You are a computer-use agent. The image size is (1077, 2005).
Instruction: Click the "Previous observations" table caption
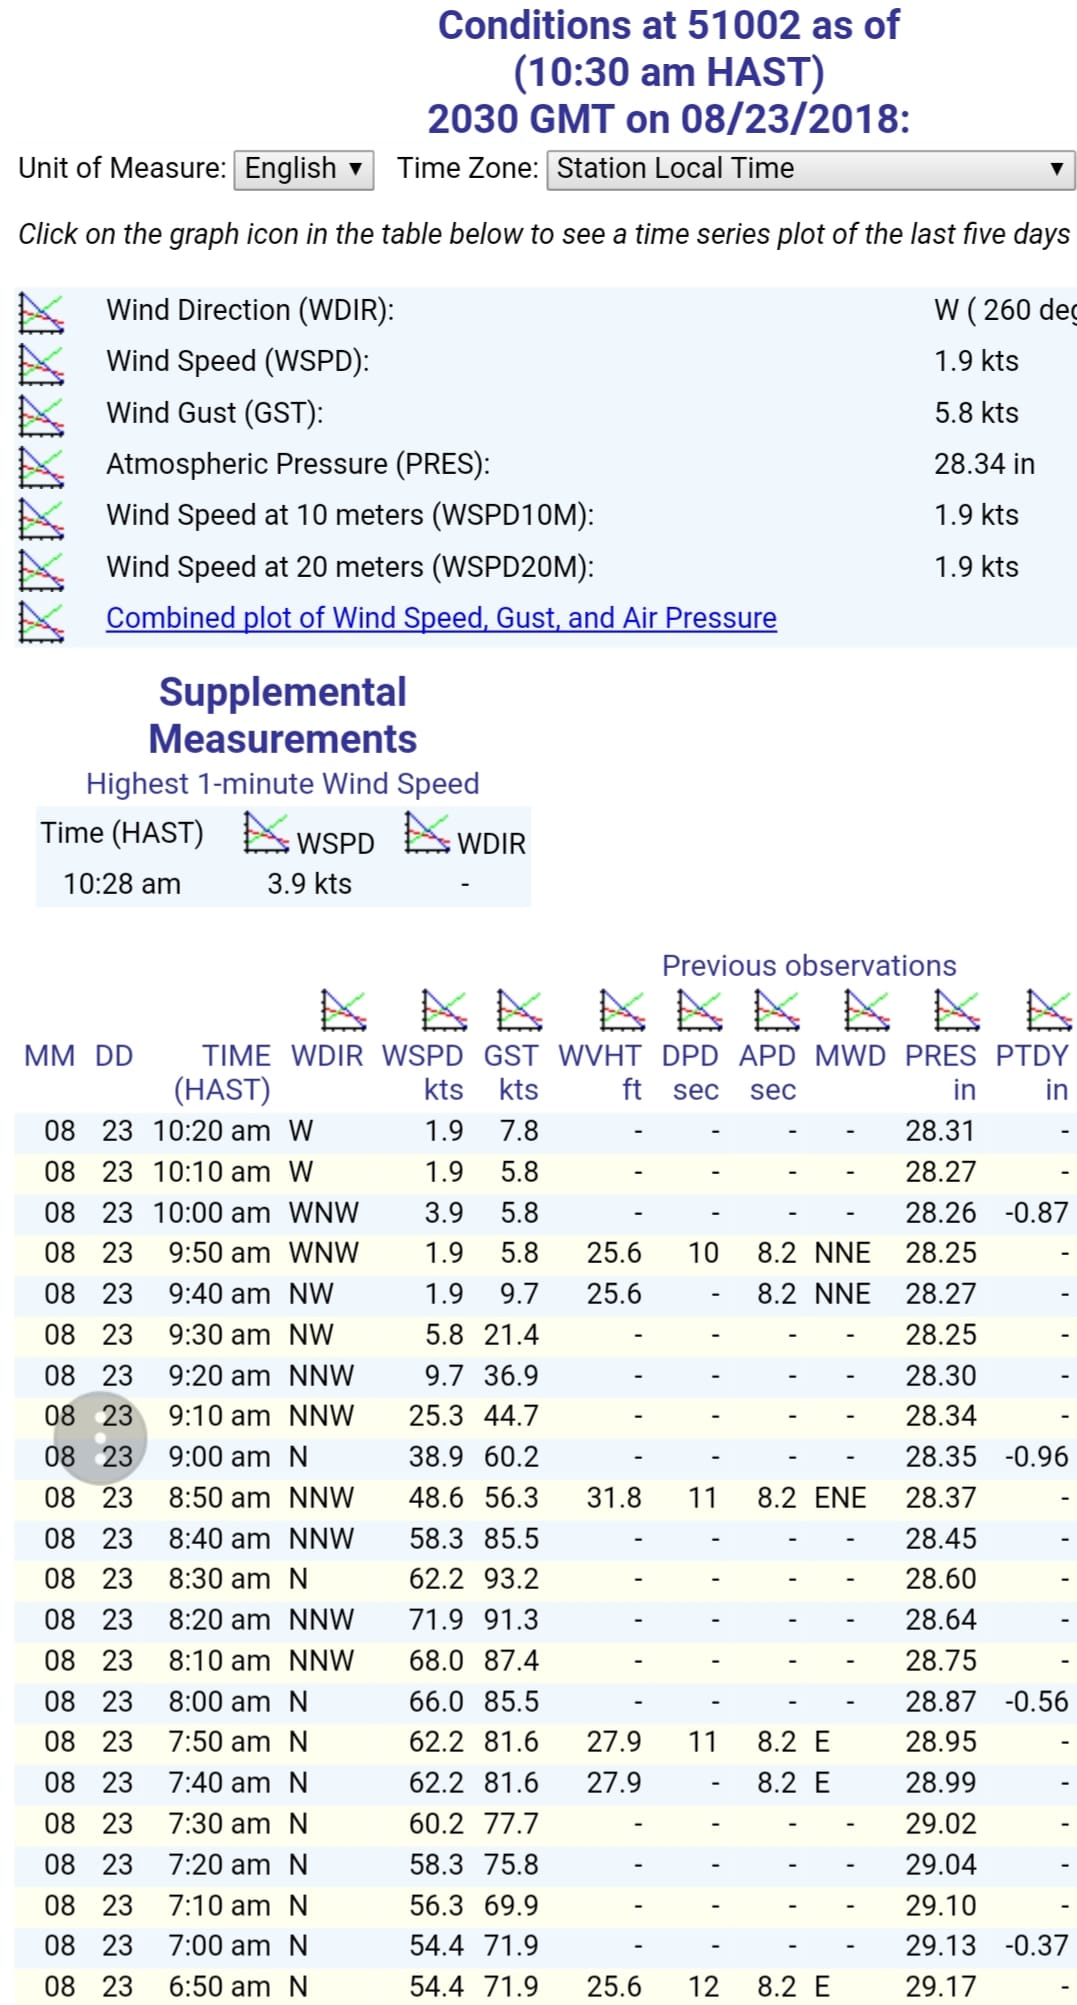coord(809,965)
